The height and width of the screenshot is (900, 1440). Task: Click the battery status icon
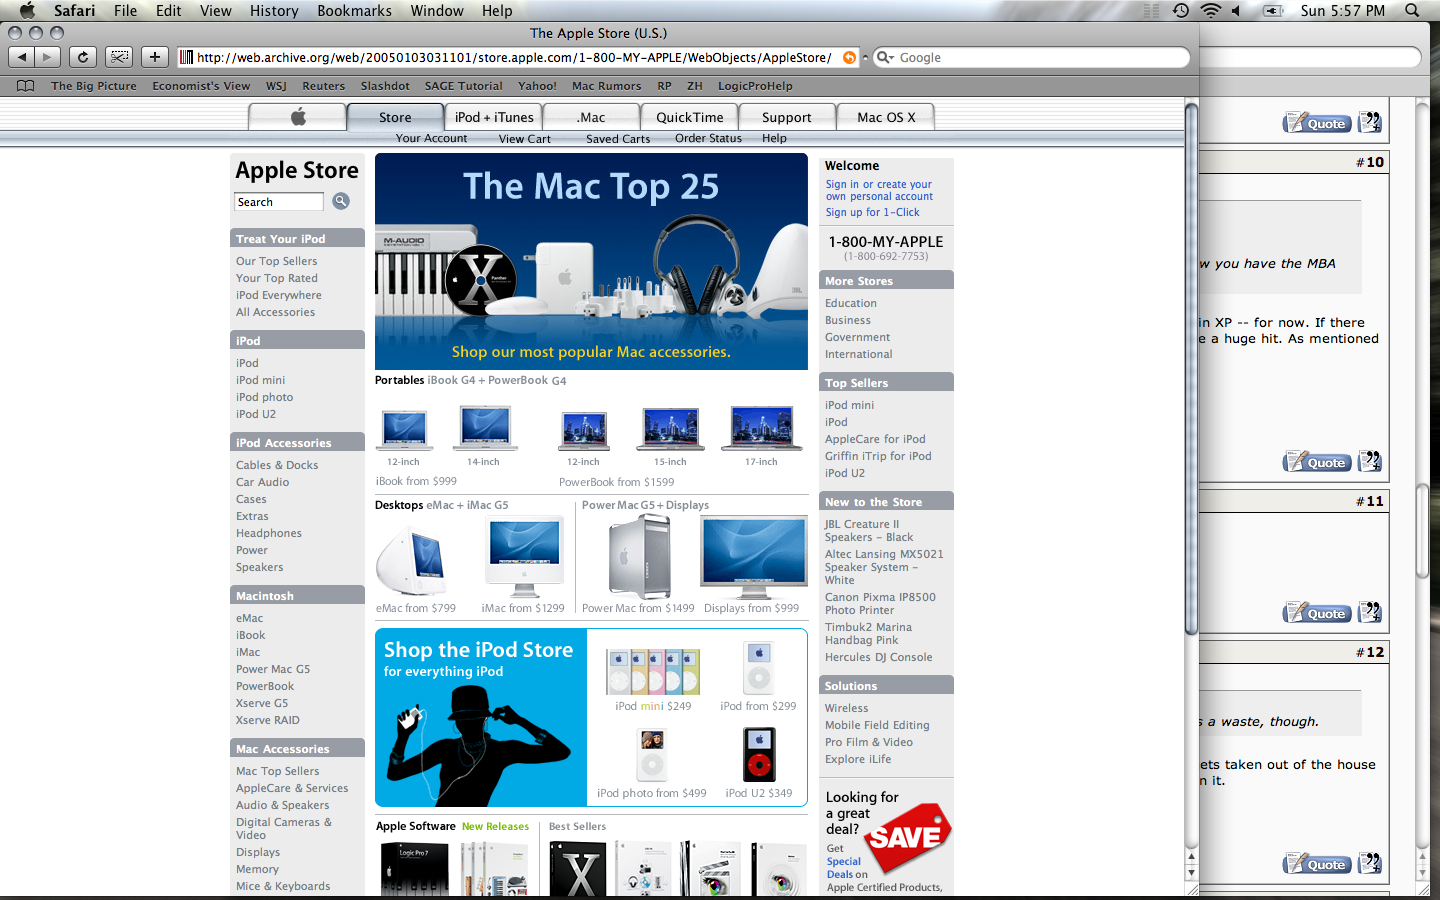[x=1273, y=11]
